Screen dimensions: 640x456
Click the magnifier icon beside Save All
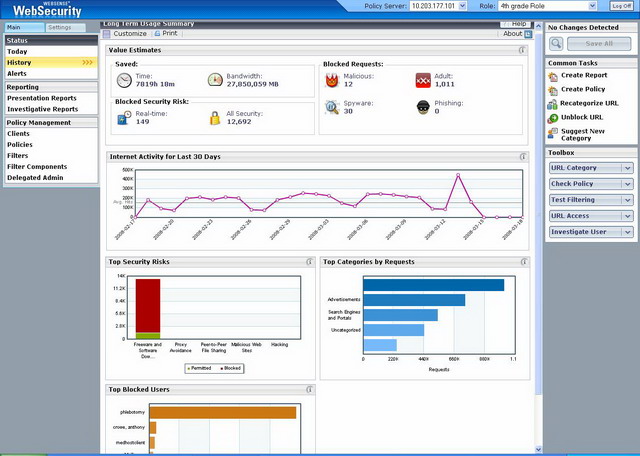556,44
